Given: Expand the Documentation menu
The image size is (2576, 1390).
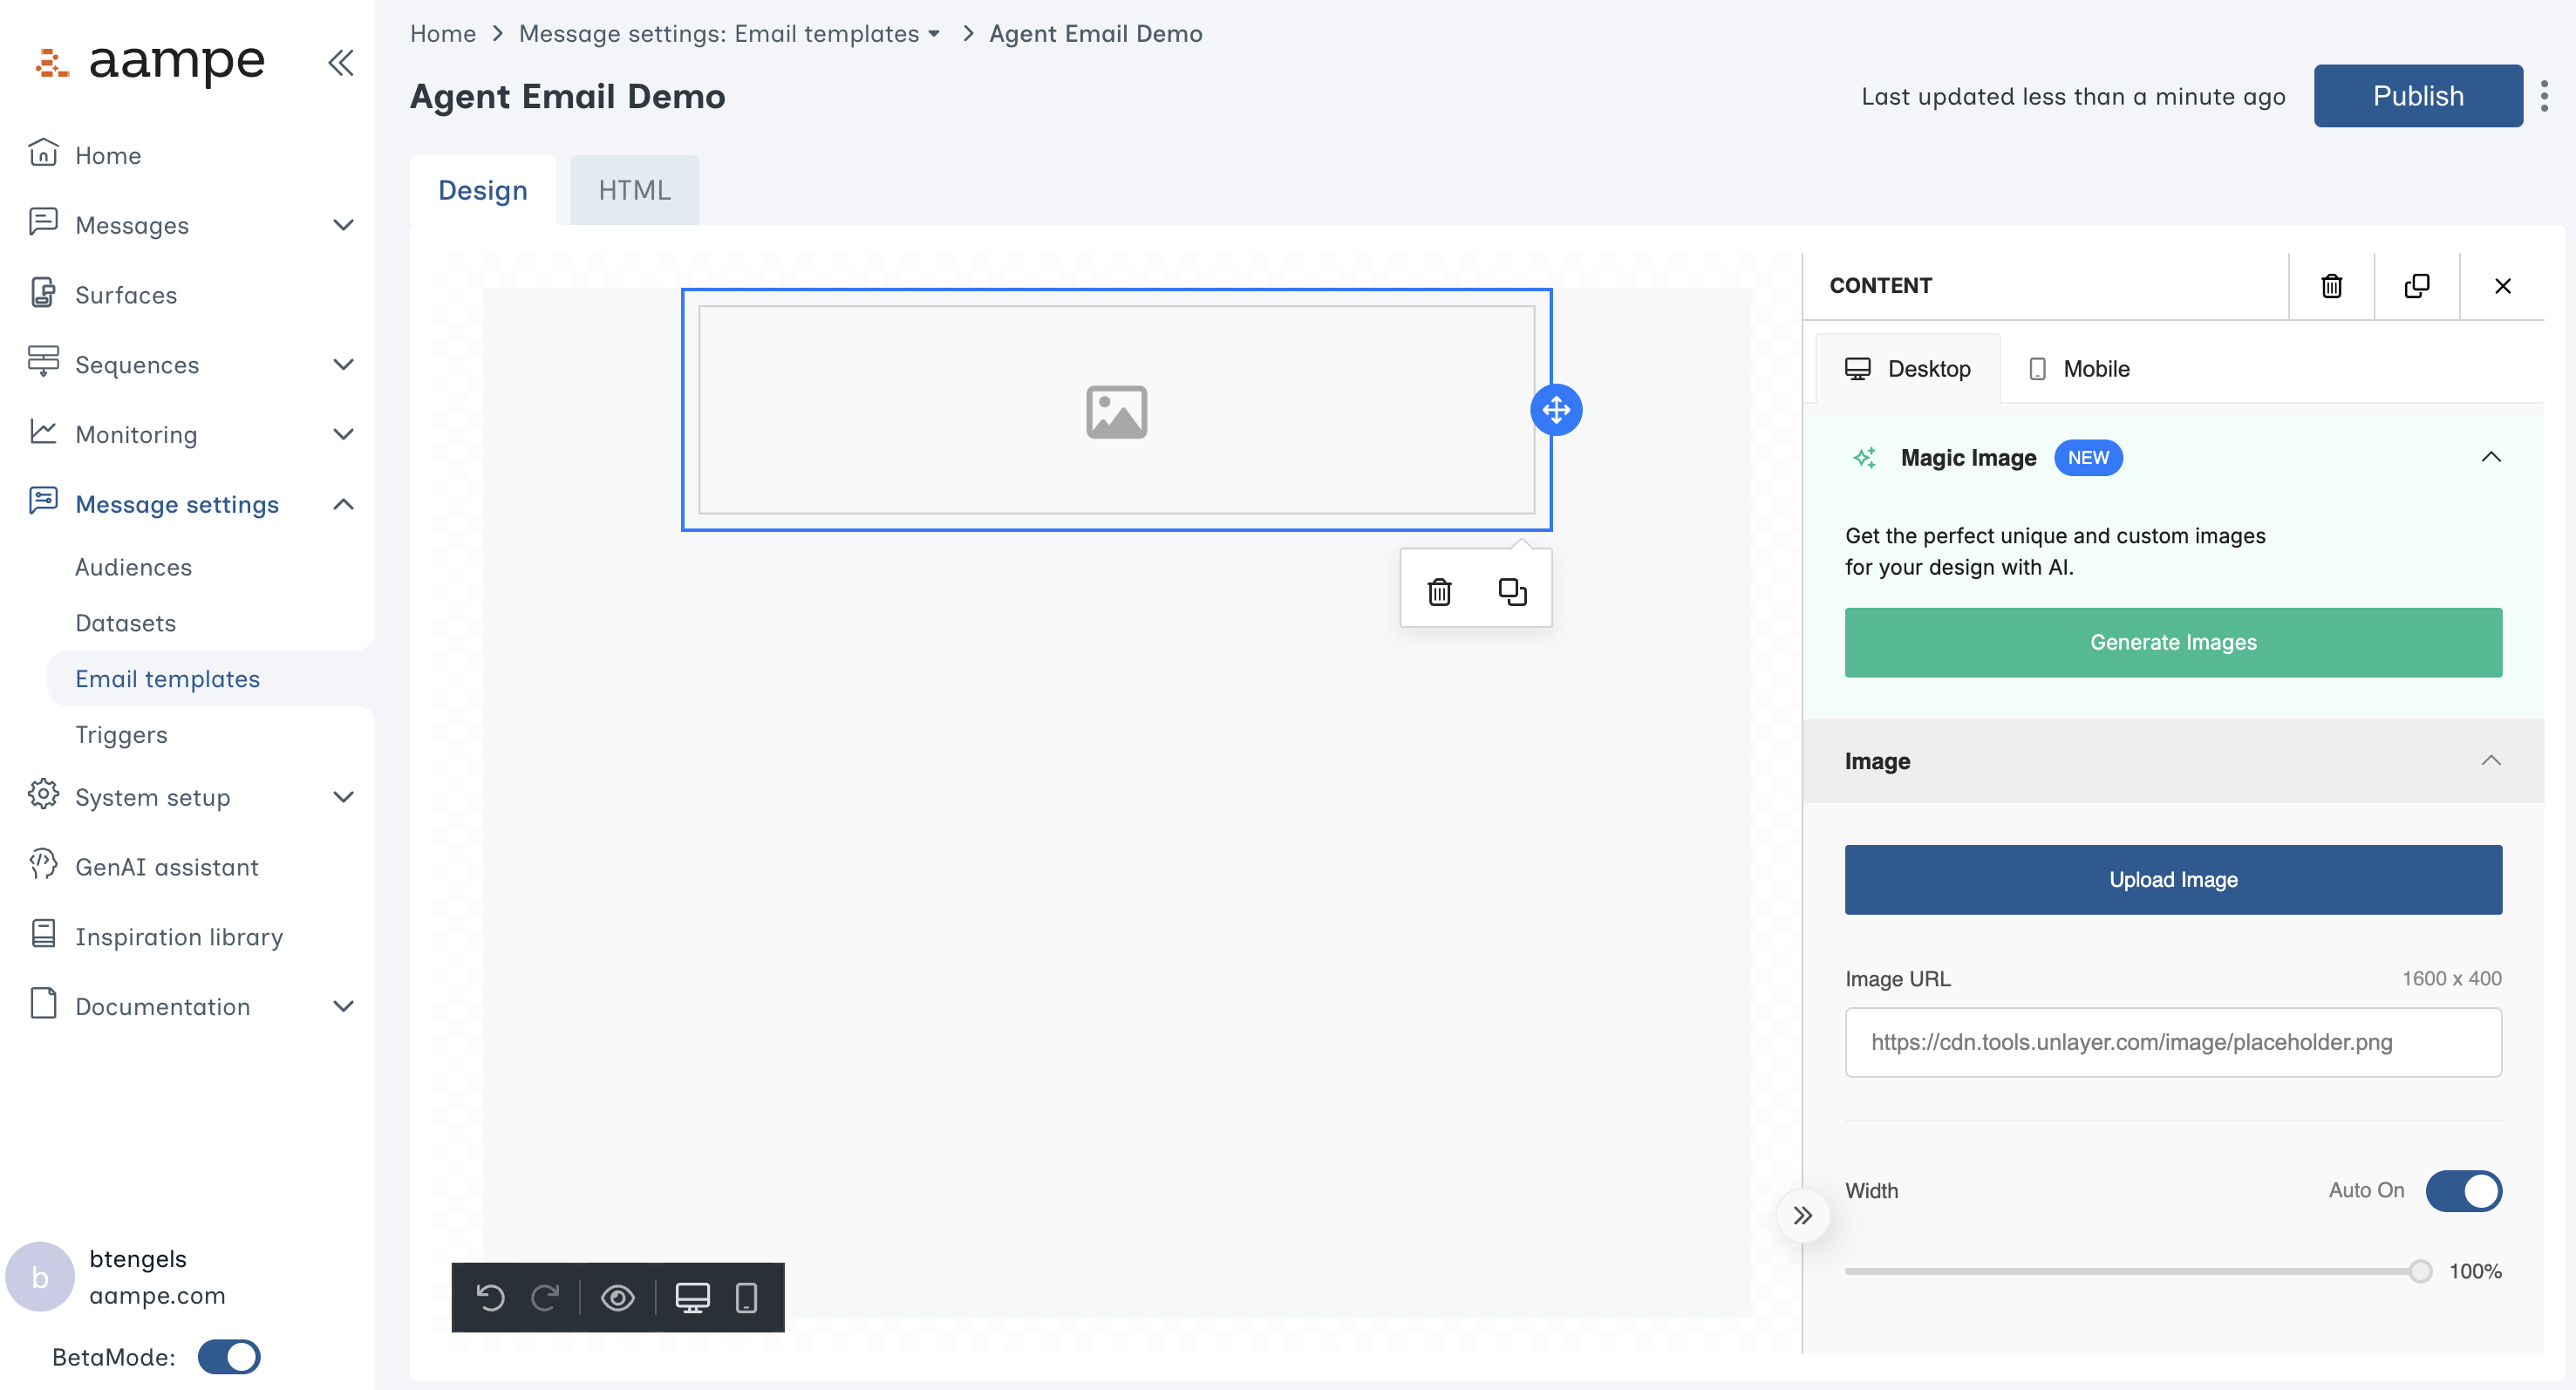Looking at the screenshot, I should click(343, 1006).
